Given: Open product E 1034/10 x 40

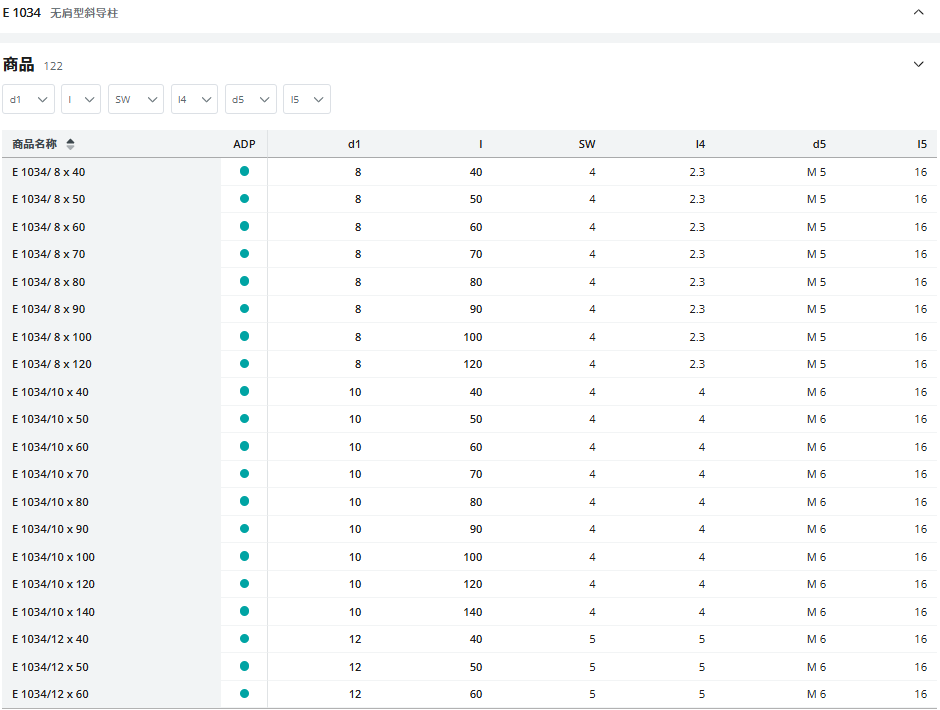Looking at the screenshot, I should 50,392.
